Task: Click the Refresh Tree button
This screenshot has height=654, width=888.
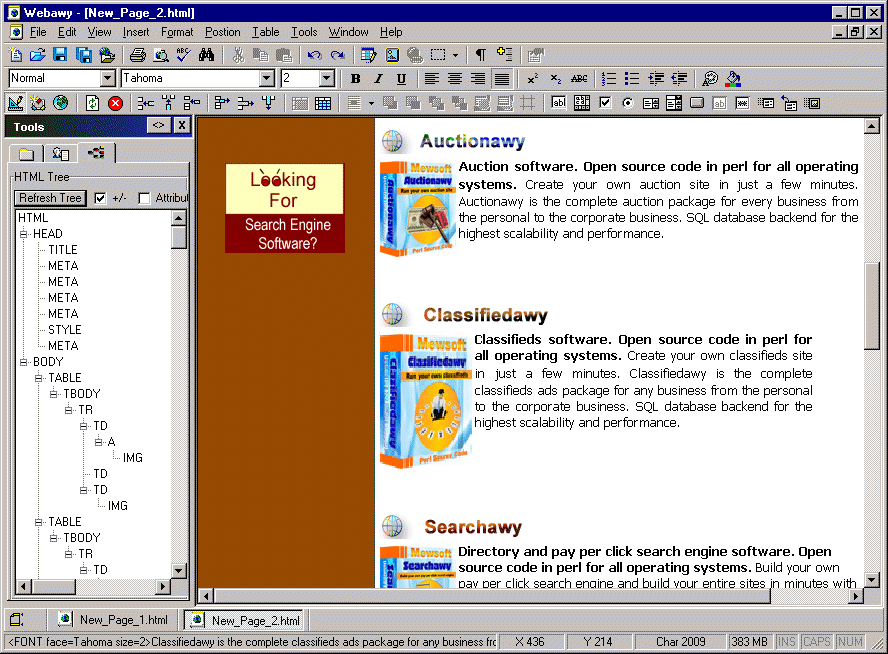Action: pyautogui.click(x=50, y=198)
